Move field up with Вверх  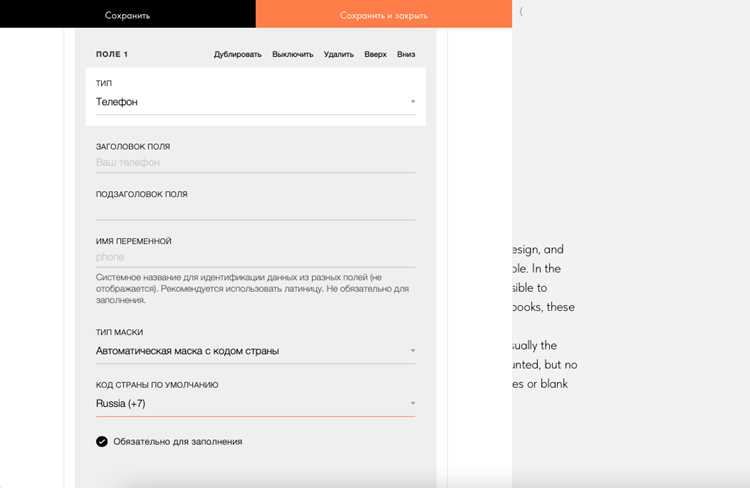[375, 55]
